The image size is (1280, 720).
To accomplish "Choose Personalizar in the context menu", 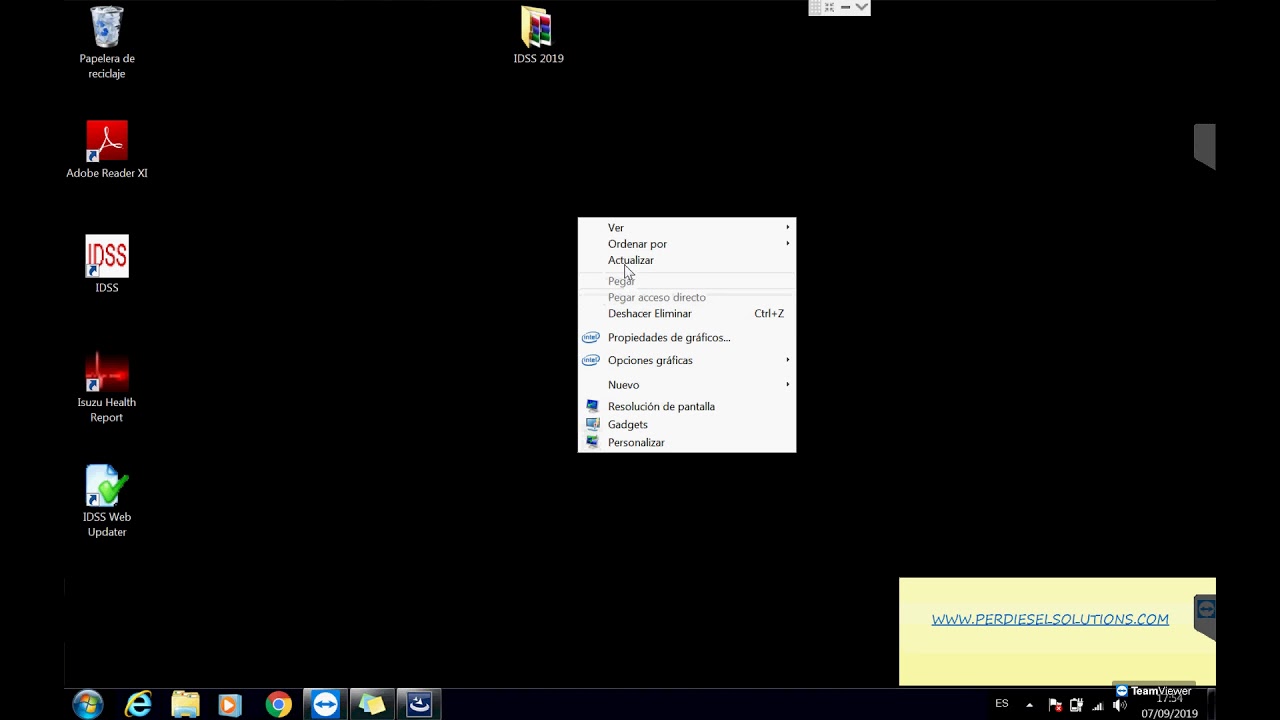I will pyautogui.click(x=687, y=443).
